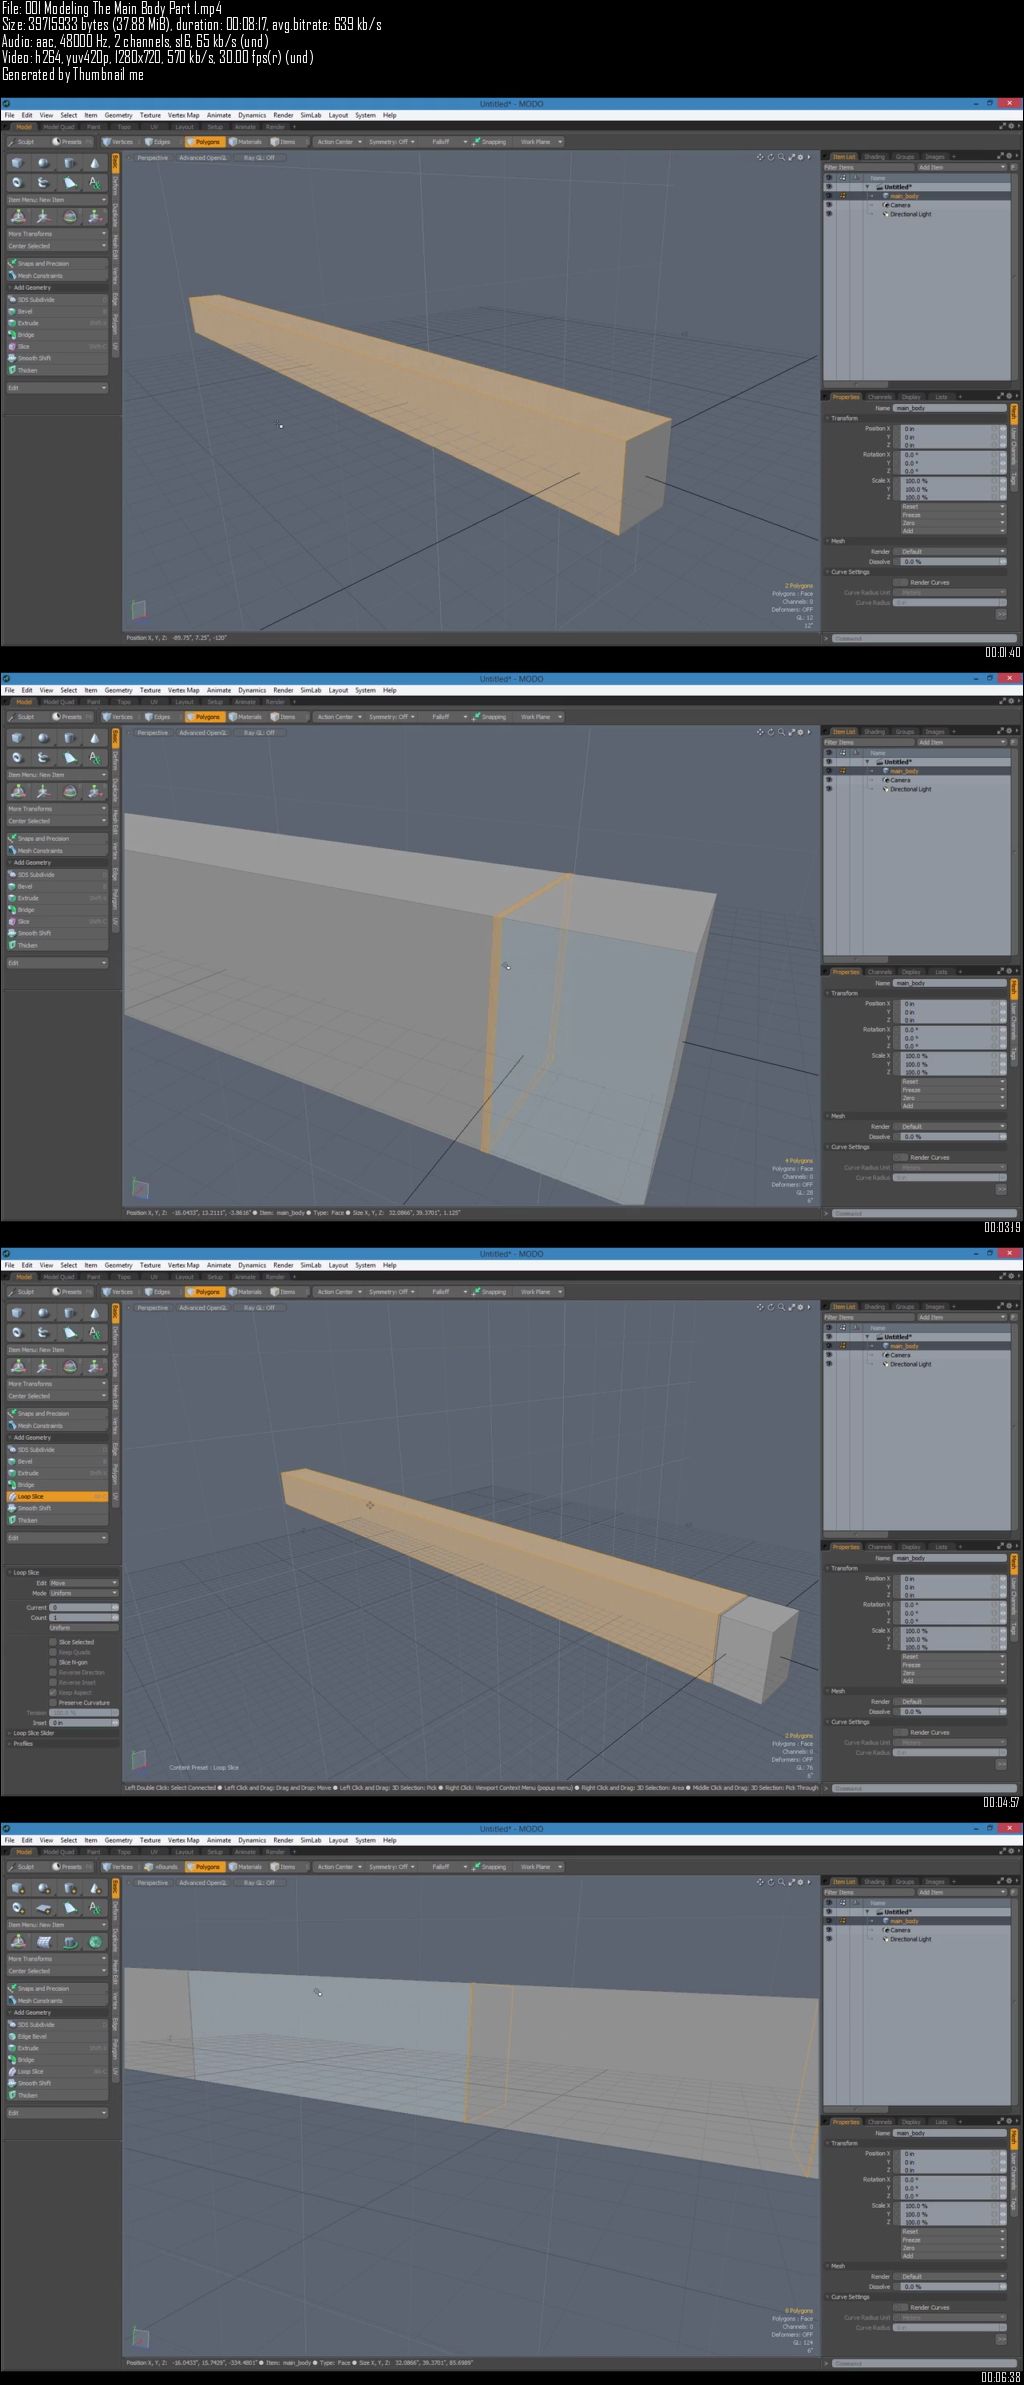Click Perspective view label in 00:04:57 frame
1024x2385 pixels.
coord(152,1307)
